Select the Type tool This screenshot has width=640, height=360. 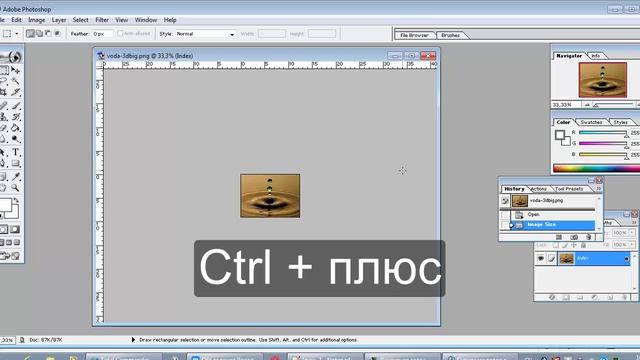pyautogui.click(x=16, y=152)
